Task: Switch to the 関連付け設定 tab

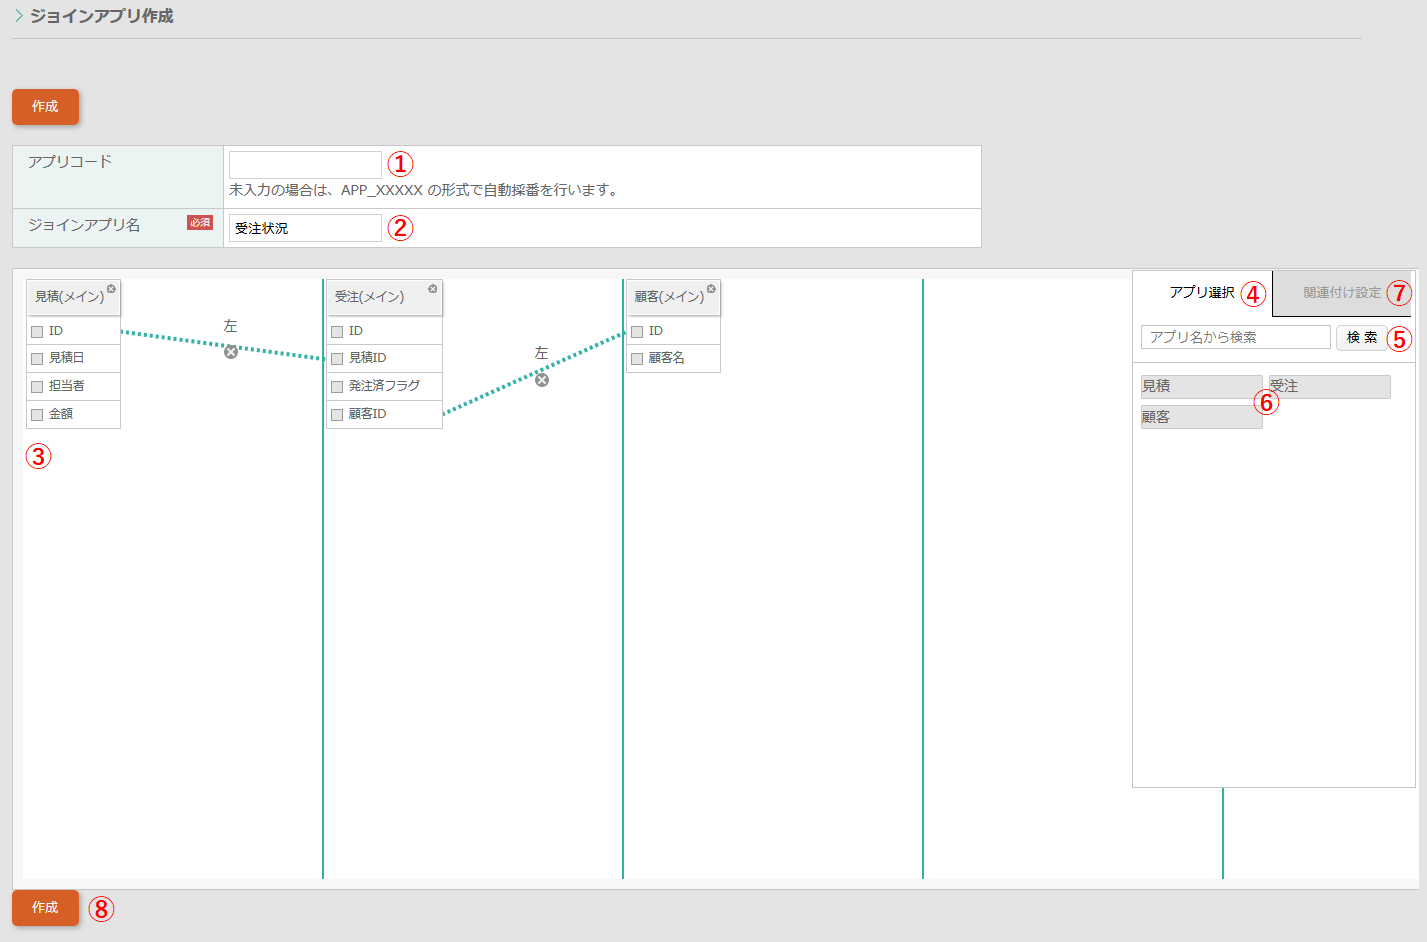Action: (1342, 293)
